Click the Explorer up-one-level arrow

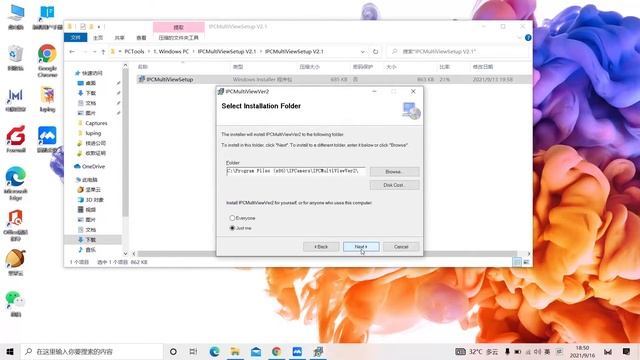click(x=103, y=51)
